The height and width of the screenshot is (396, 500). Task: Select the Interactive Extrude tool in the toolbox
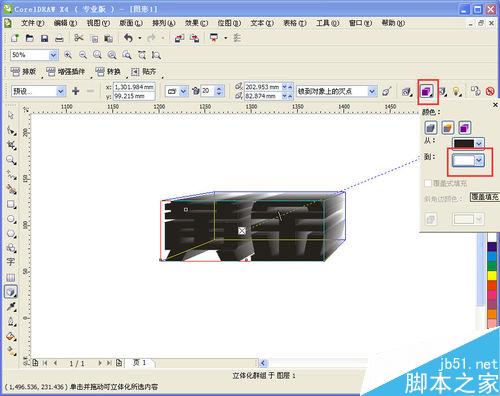(11, 292)
